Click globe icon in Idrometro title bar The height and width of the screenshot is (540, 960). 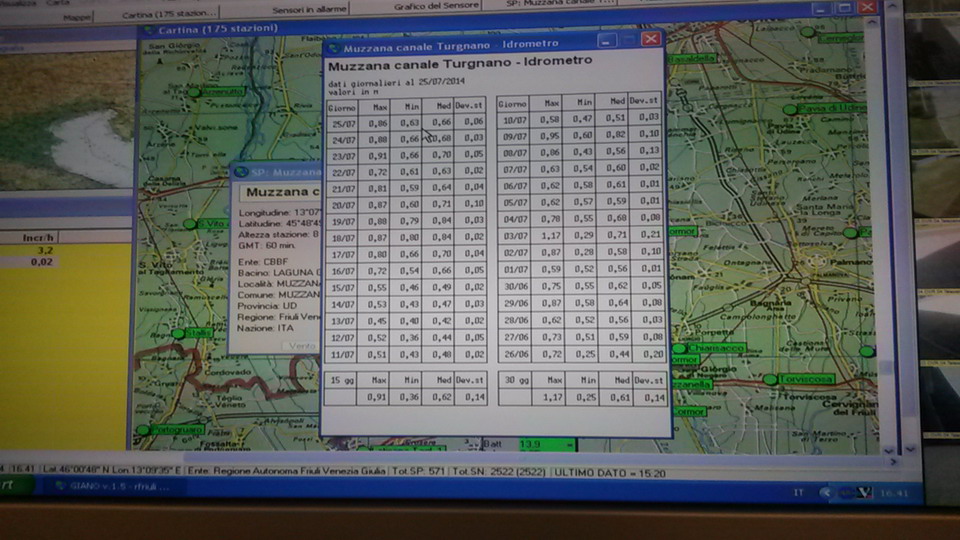pos(334,45)
